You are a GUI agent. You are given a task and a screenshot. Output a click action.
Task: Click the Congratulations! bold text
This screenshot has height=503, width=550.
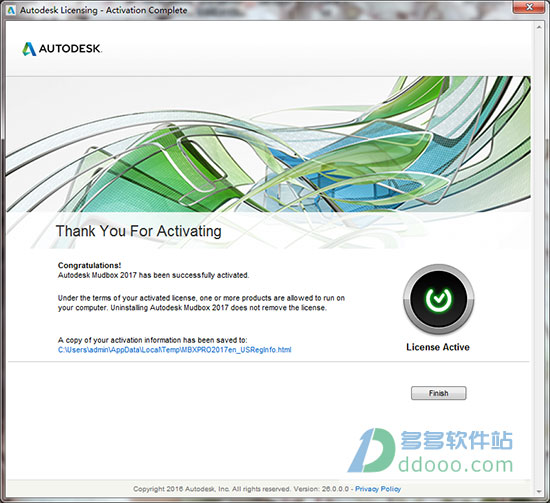(89, 265)
